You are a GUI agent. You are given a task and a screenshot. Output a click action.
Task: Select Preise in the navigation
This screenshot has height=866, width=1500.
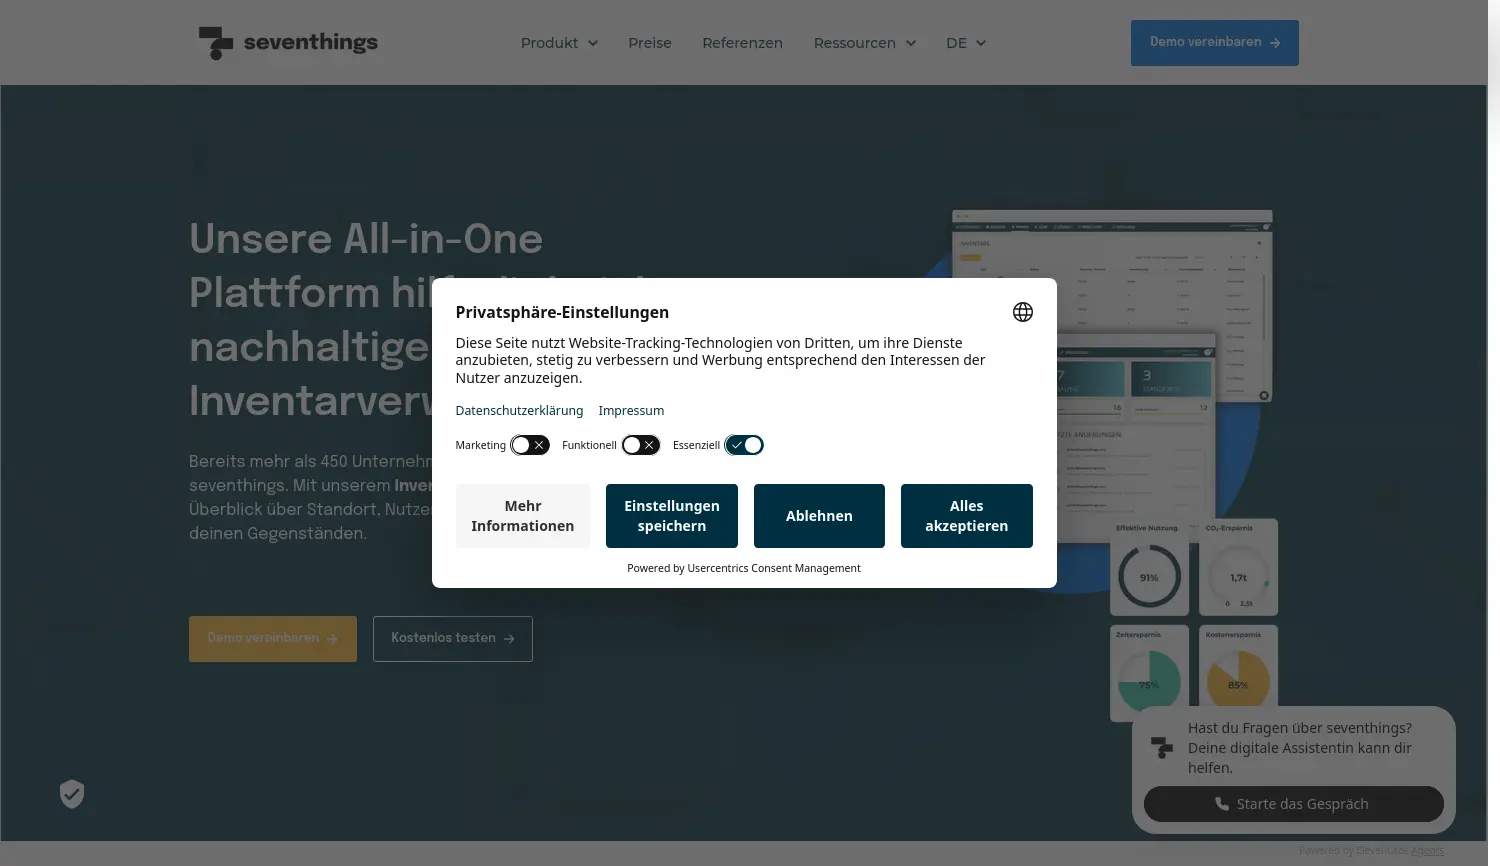(649, 43)
